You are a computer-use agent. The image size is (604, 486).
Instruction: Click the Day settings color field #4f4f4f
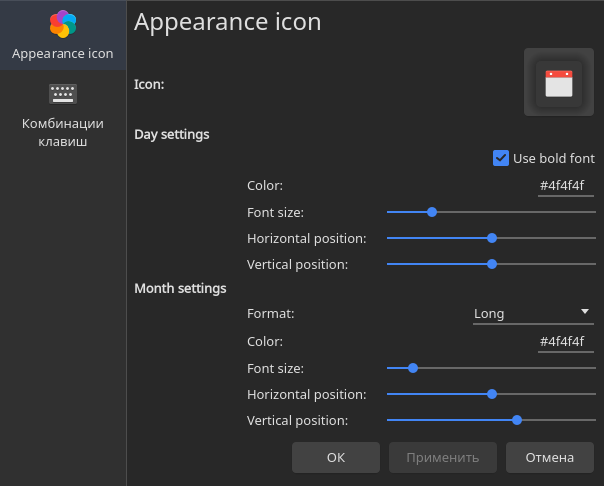pyautogui.click(x=565, y=186)
